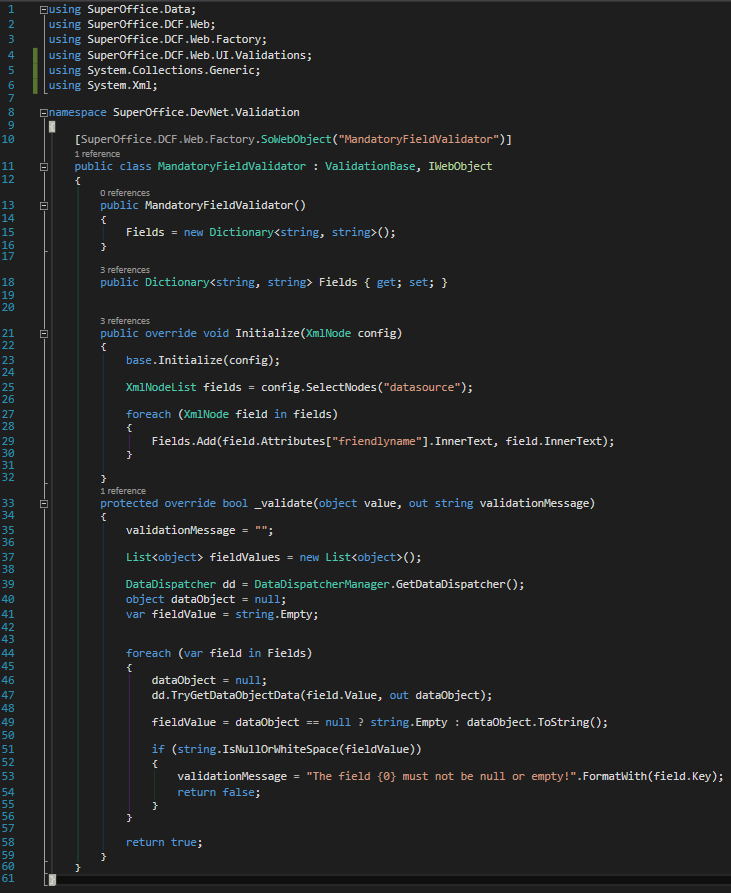Click the 'get;' accessor of Fields property
731x893 pixels.
389,282
